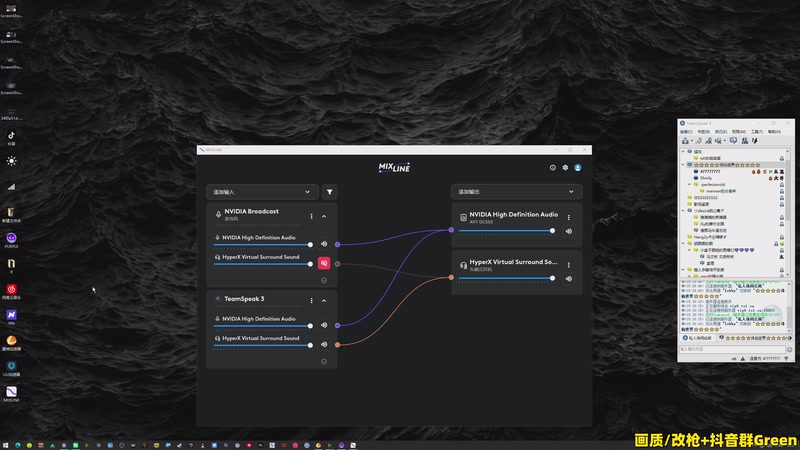Collapse the -perfectworld channel in TeamSpeak
800x450 pixels.
tap(689, 184)
